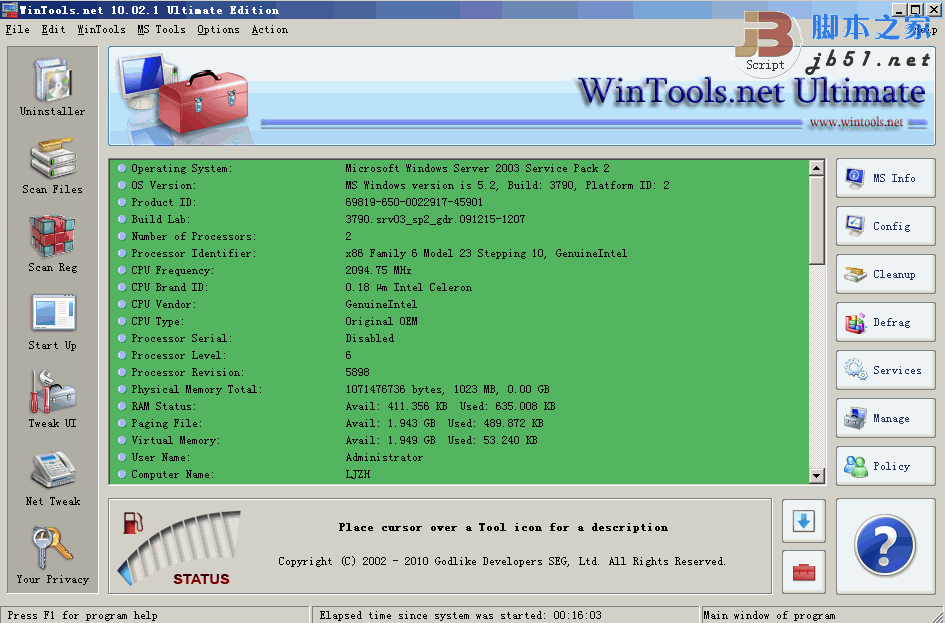Viewport: 945px width, 623px height.
Task: Click the 'Place cursor over a Tool icon' hint
Action: 503,527
